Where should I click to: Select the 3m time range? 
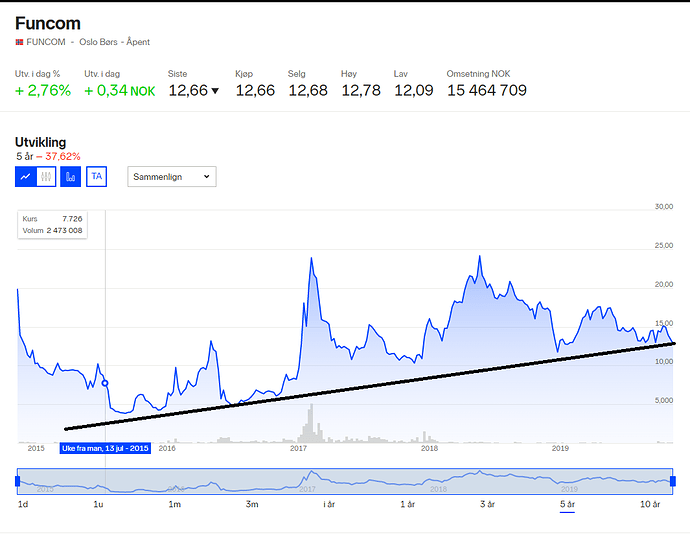click(252, 504)
